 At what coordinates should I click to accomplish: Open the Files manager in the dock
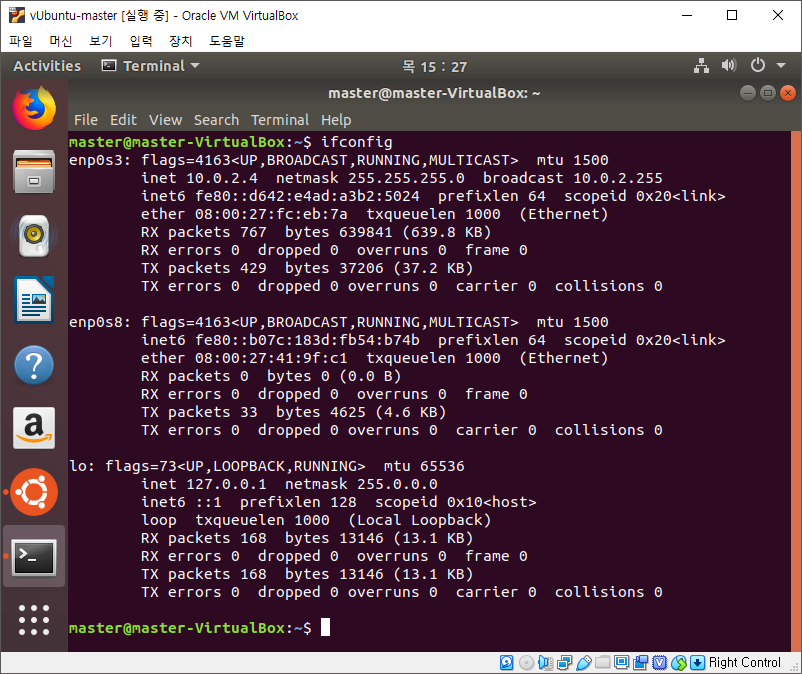point(34,172)
